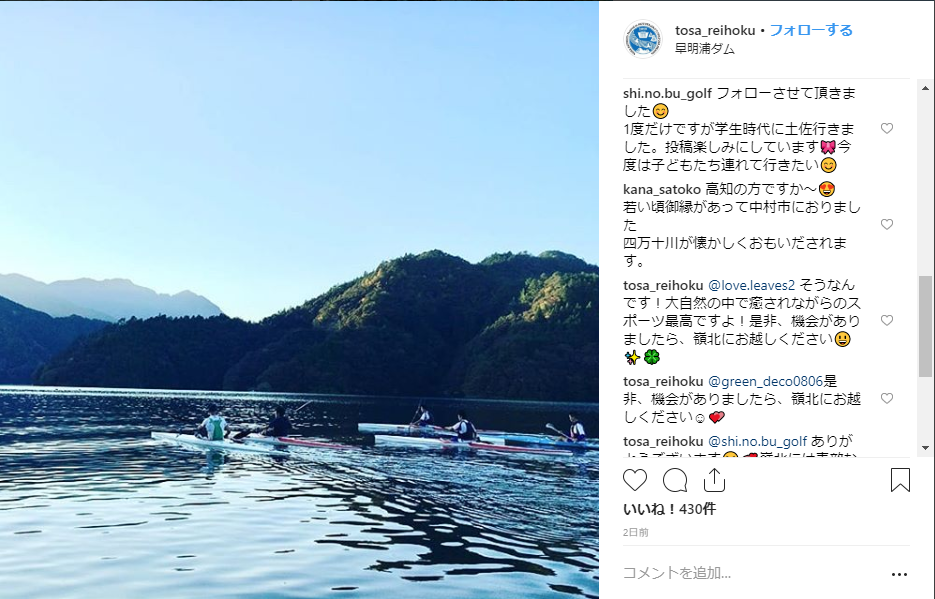Image resolution: width=935 pixels, height=599 pixels.
Task: Click the comments scrollbar down arrow
Action: (925, 448)
